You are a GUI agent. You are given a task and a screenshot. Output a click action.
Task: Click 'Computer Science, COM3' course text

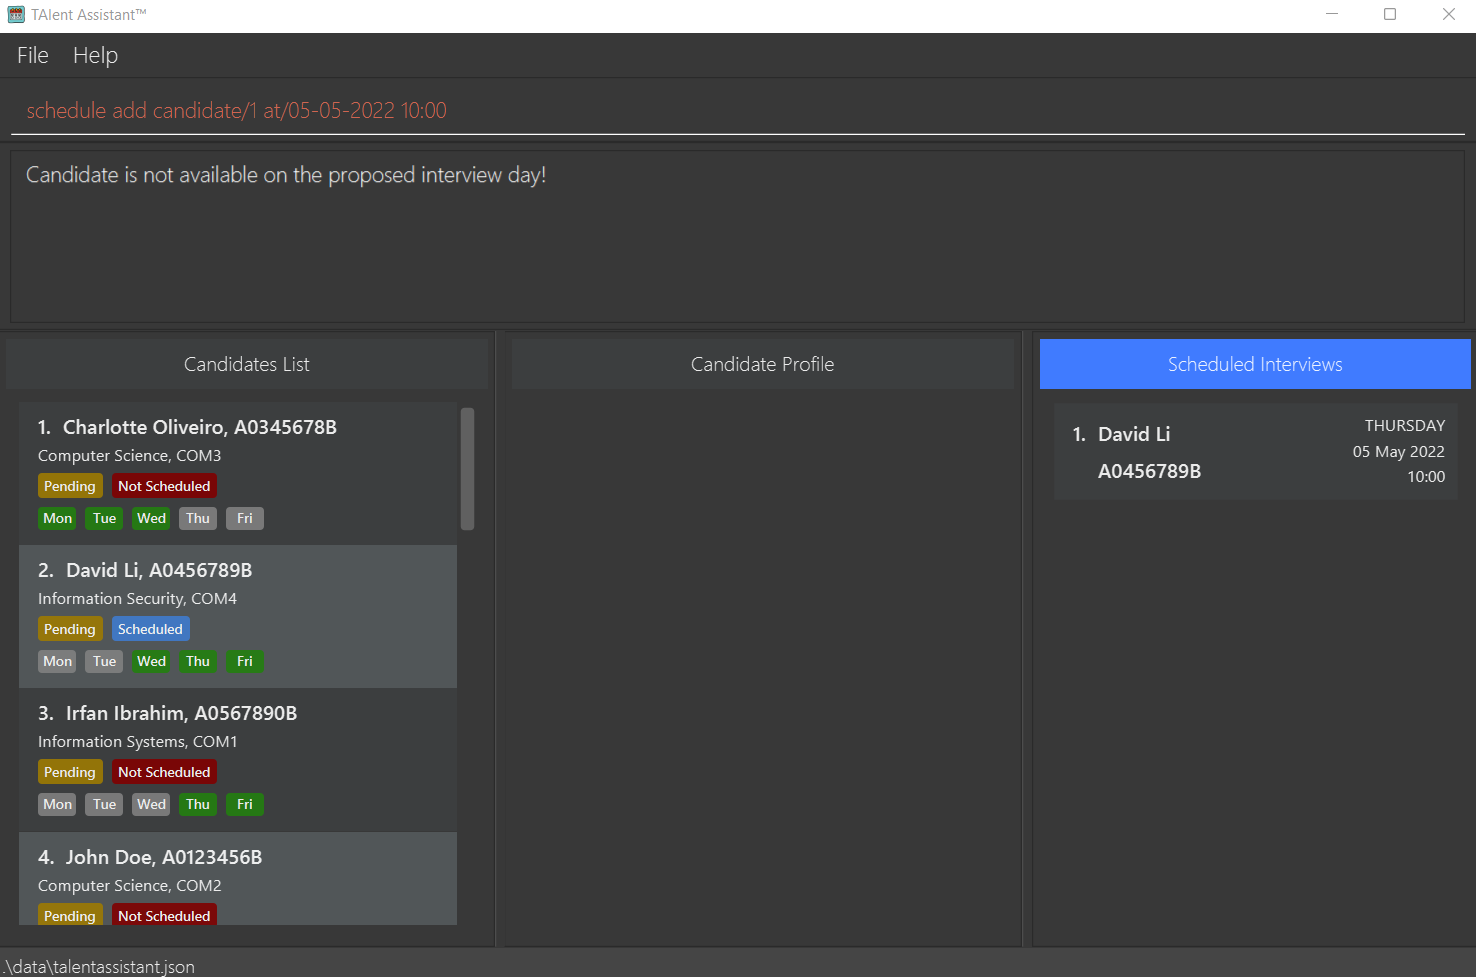(x=129, y=456)
